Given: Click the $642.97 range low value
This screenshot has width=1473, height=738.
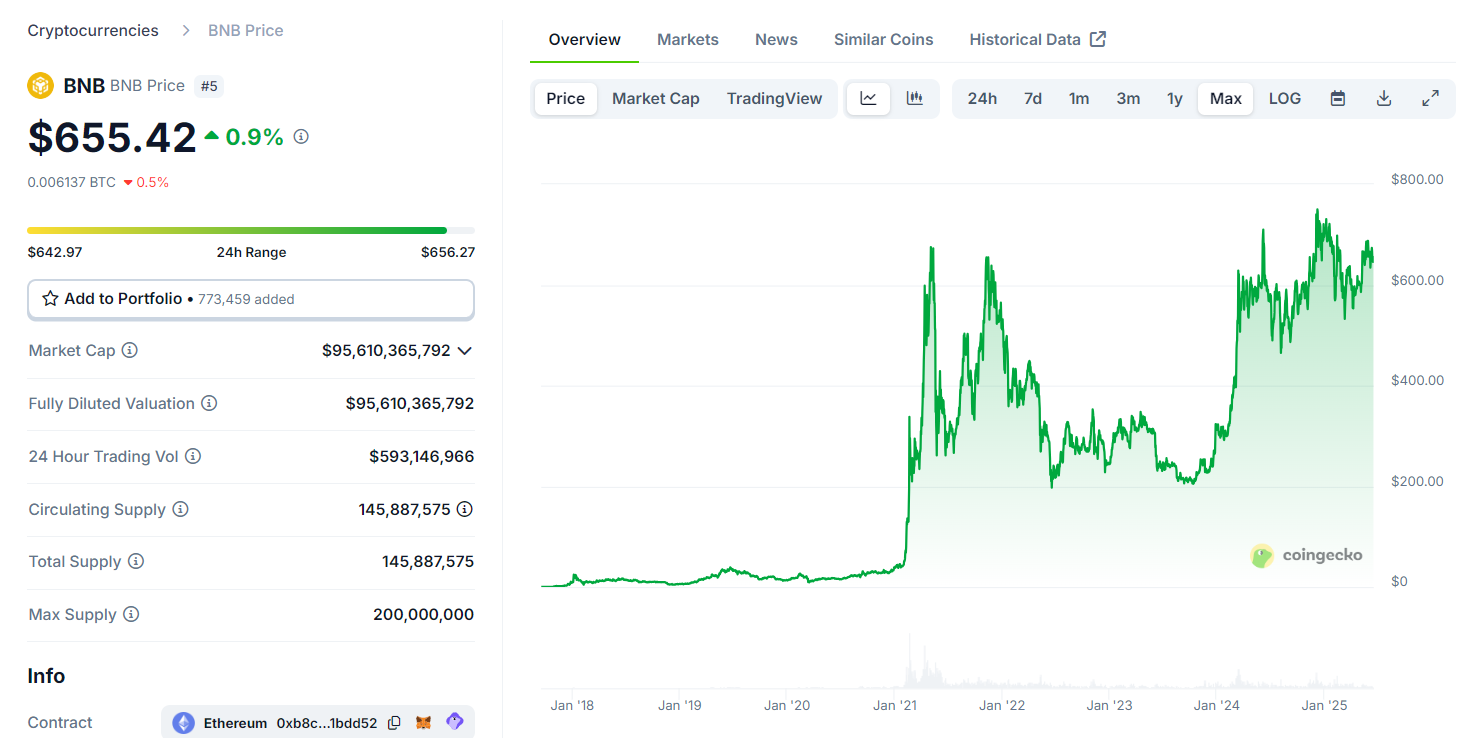Looking at the screenshot, I should point(55,252).
